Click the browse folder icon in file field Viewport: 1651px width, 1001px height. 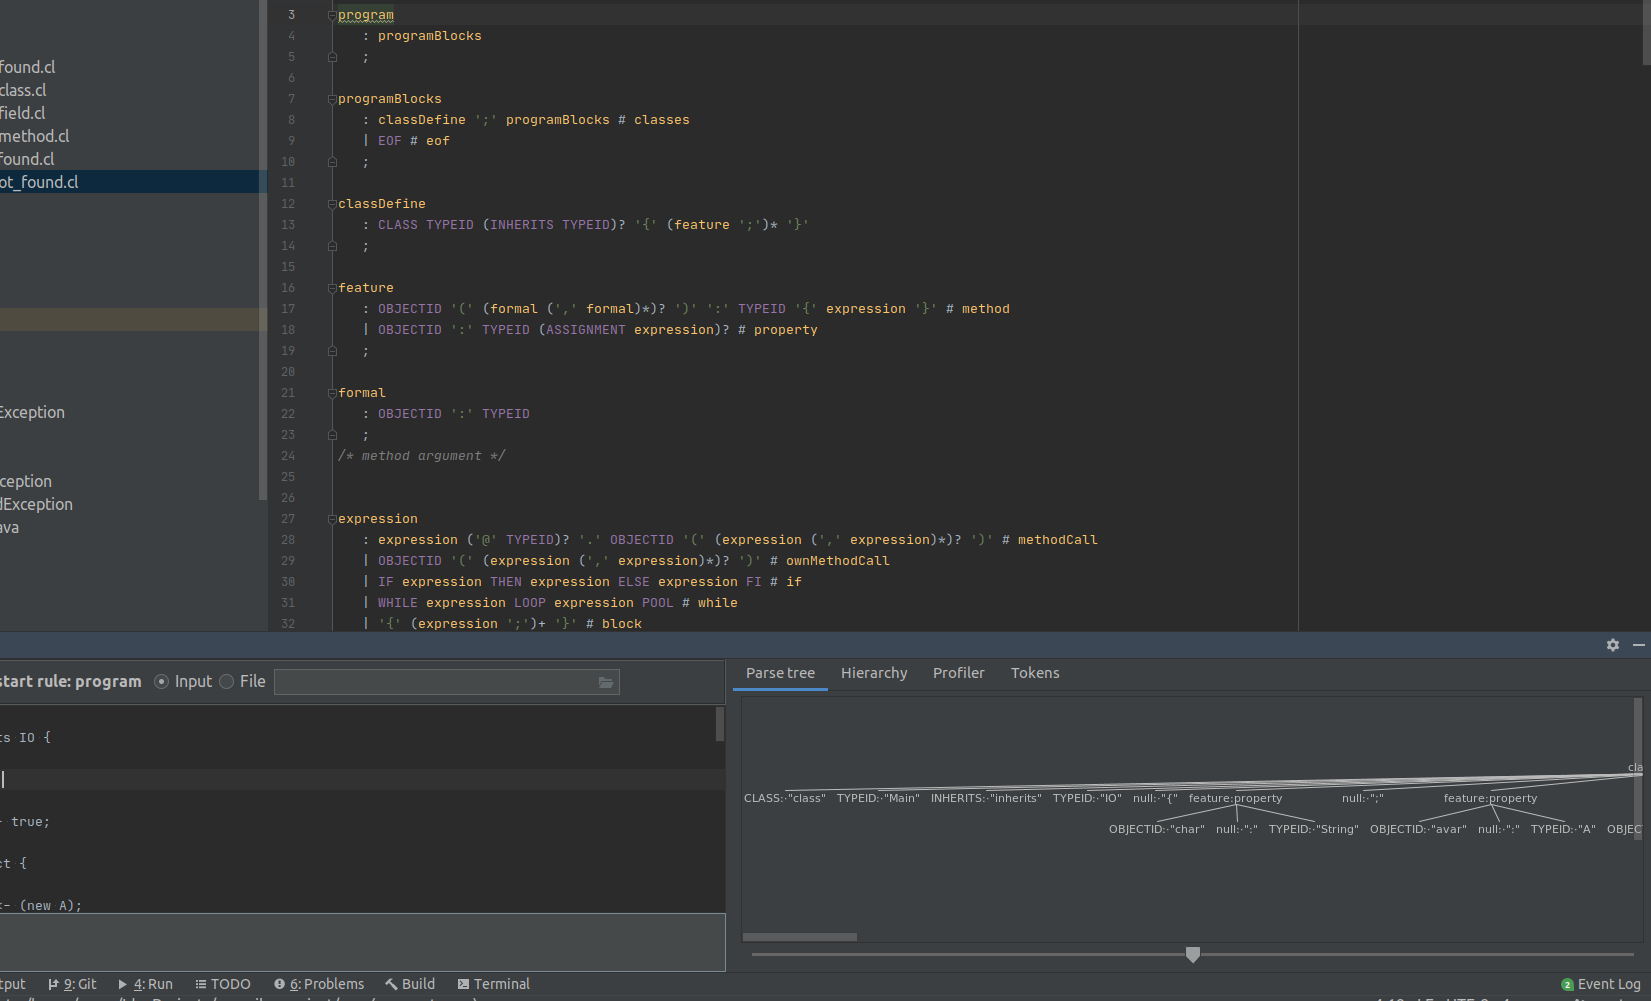[x=605, y=682]
